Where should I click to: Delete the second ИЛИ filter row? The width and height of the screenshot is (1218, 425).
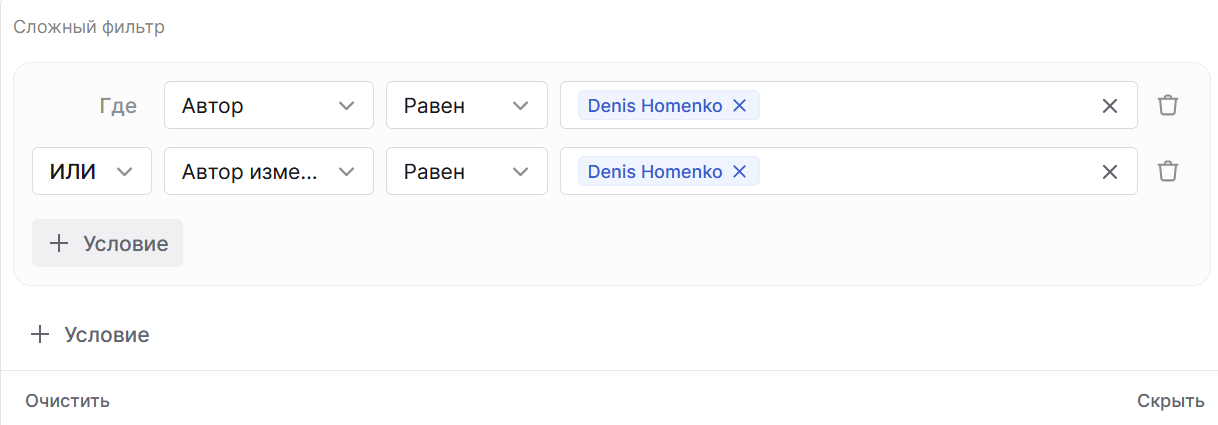pos(1167,172)
